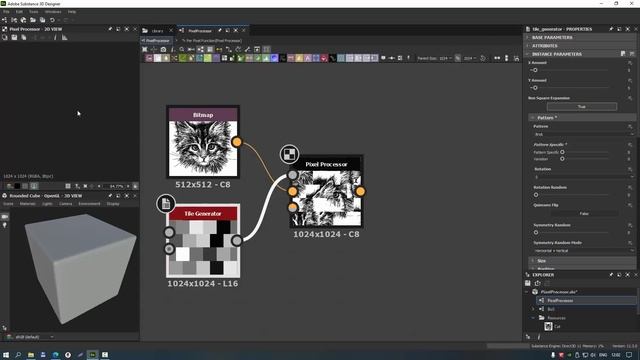Click the Rotation Random slider handle

point(536,195)
